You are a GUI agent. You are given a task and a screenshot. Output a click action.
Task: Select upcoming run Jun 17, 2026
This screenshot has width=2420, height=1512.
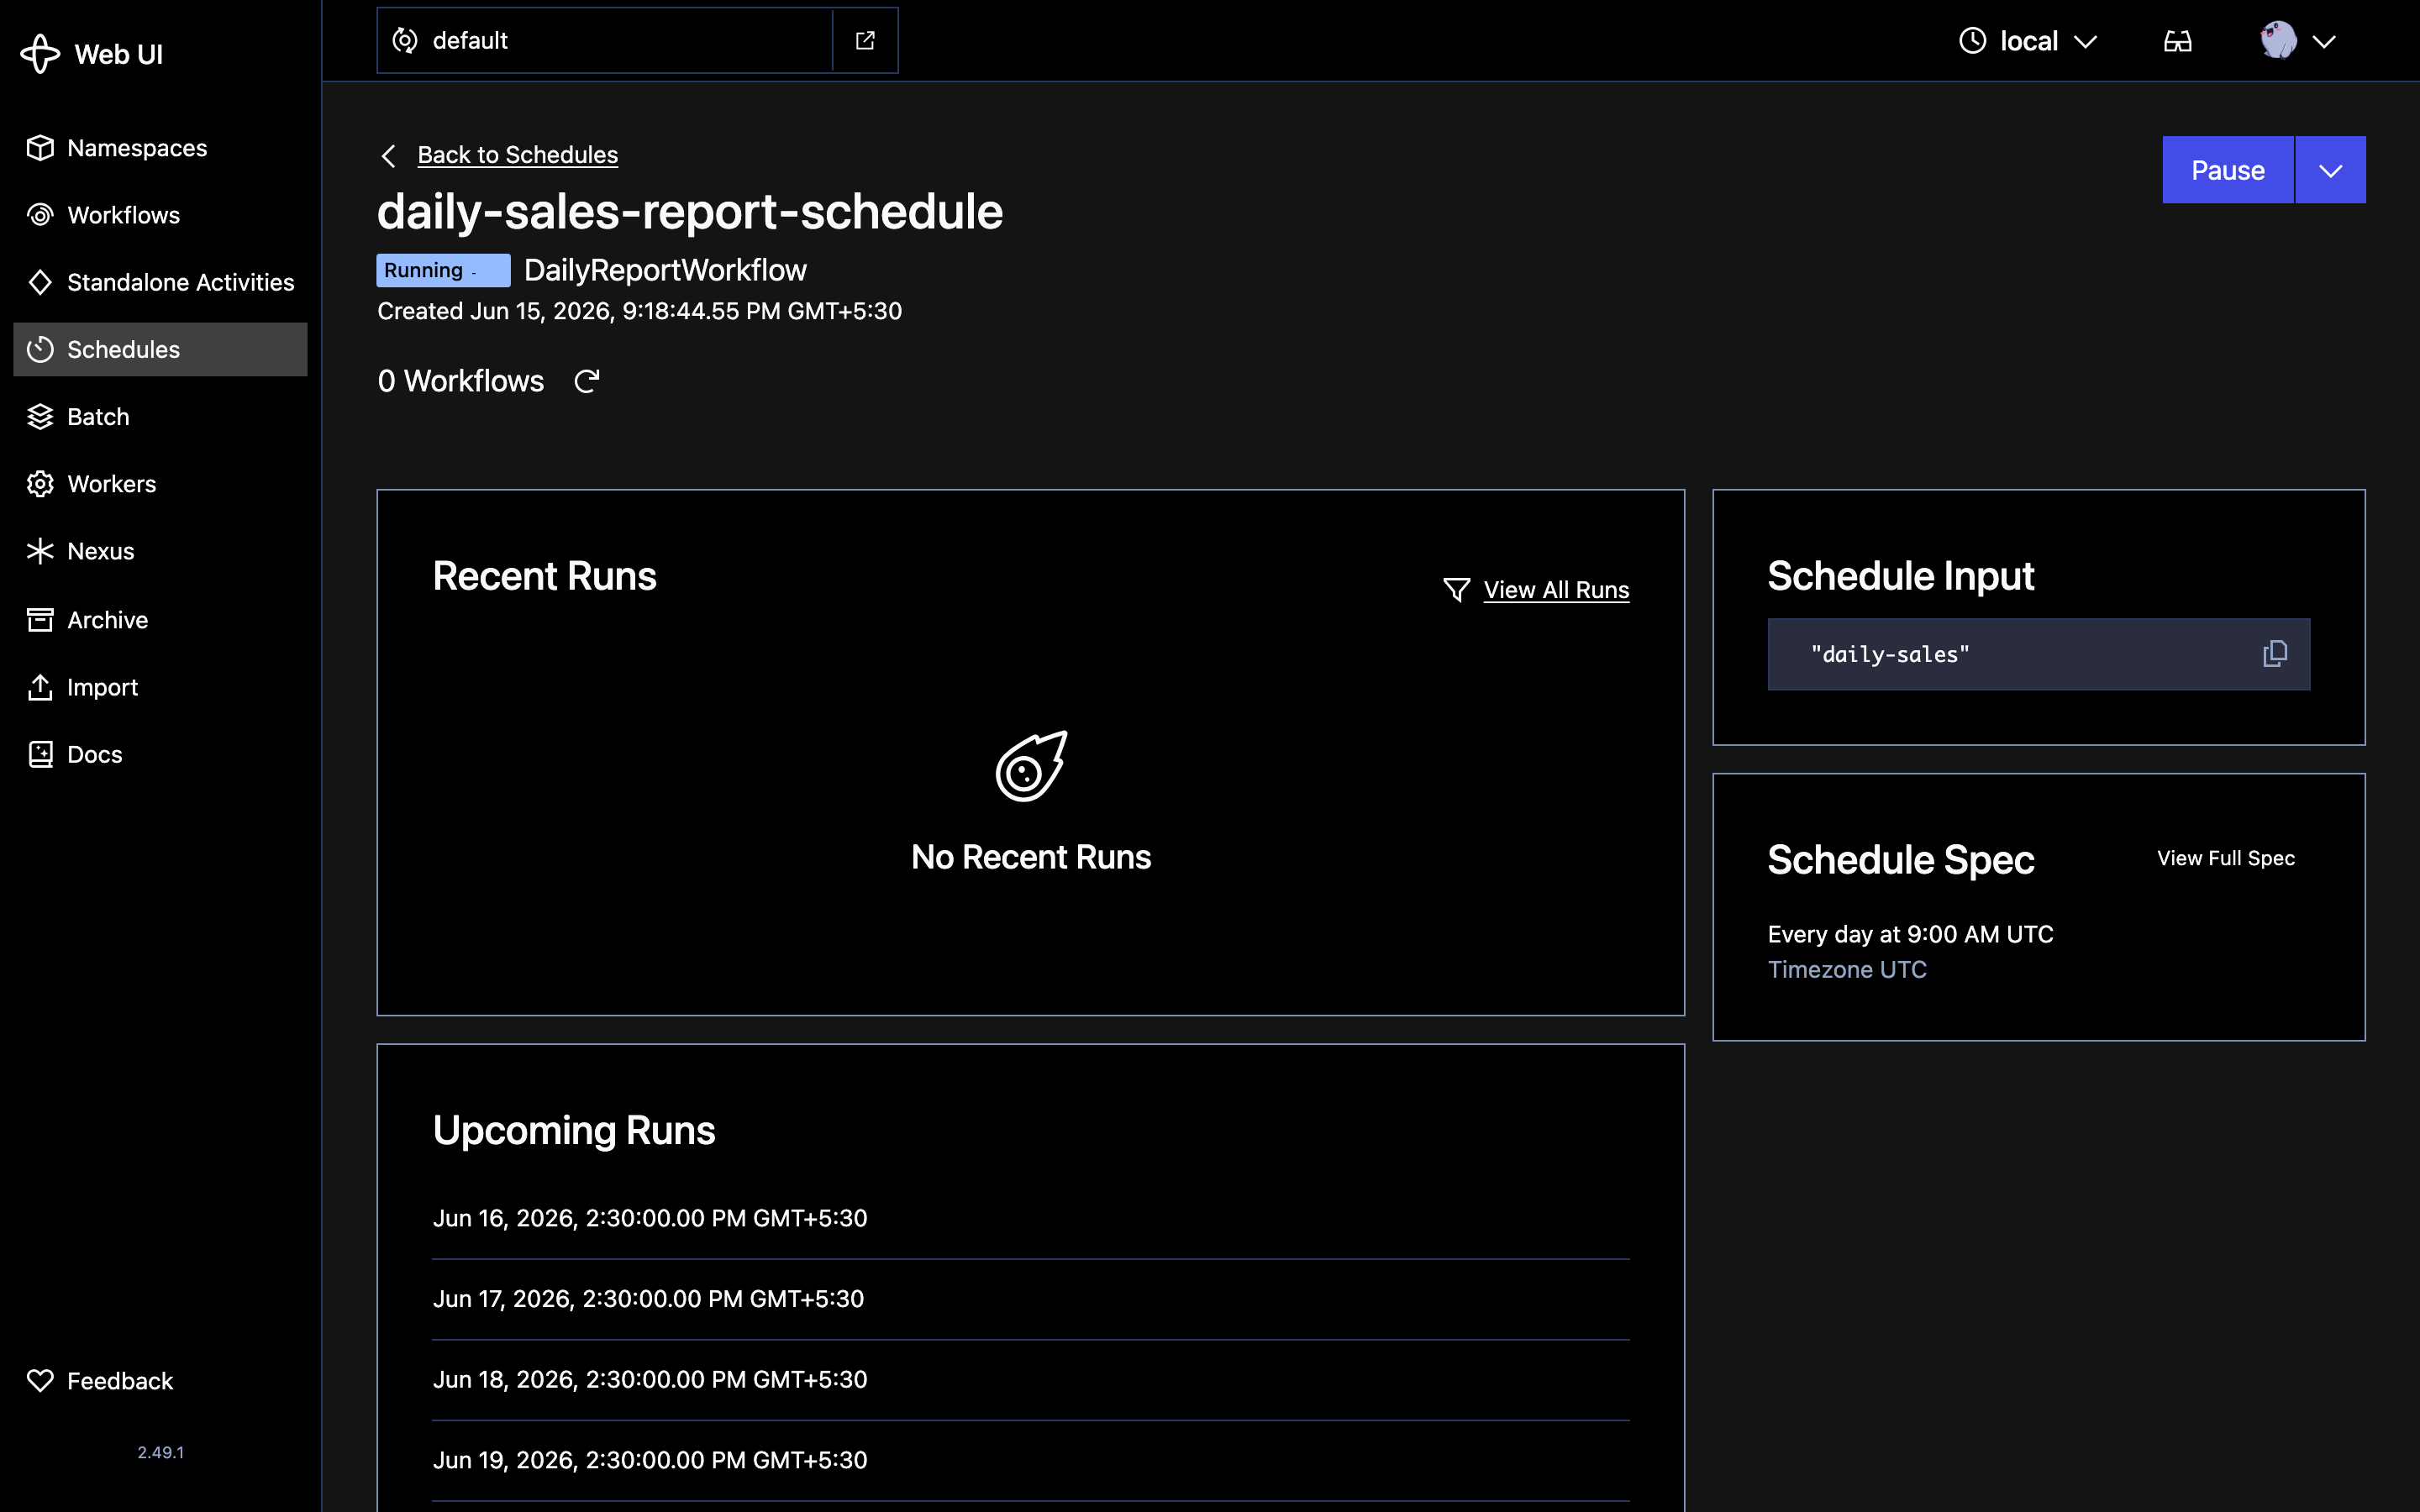648,1299
